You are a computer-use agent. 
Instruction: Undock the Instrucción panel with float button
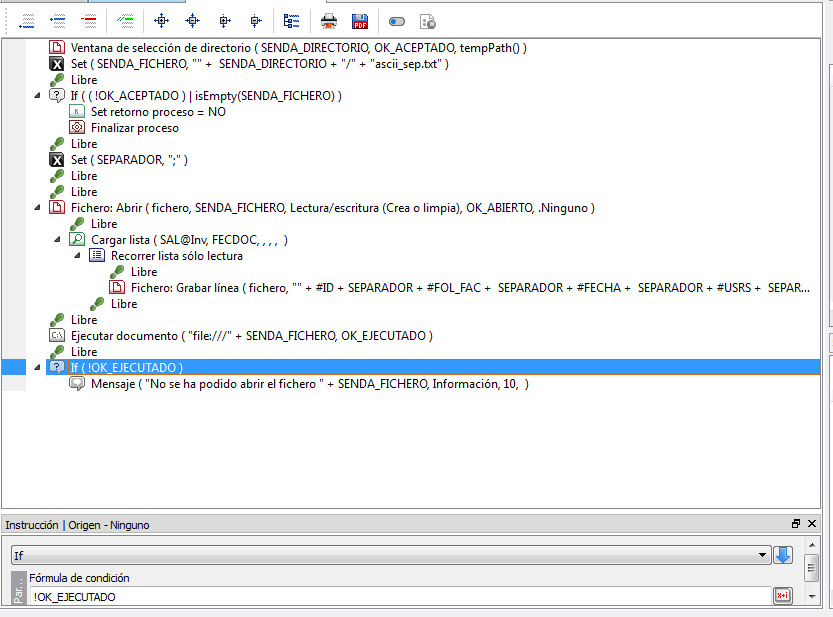[x=796, y=524]
